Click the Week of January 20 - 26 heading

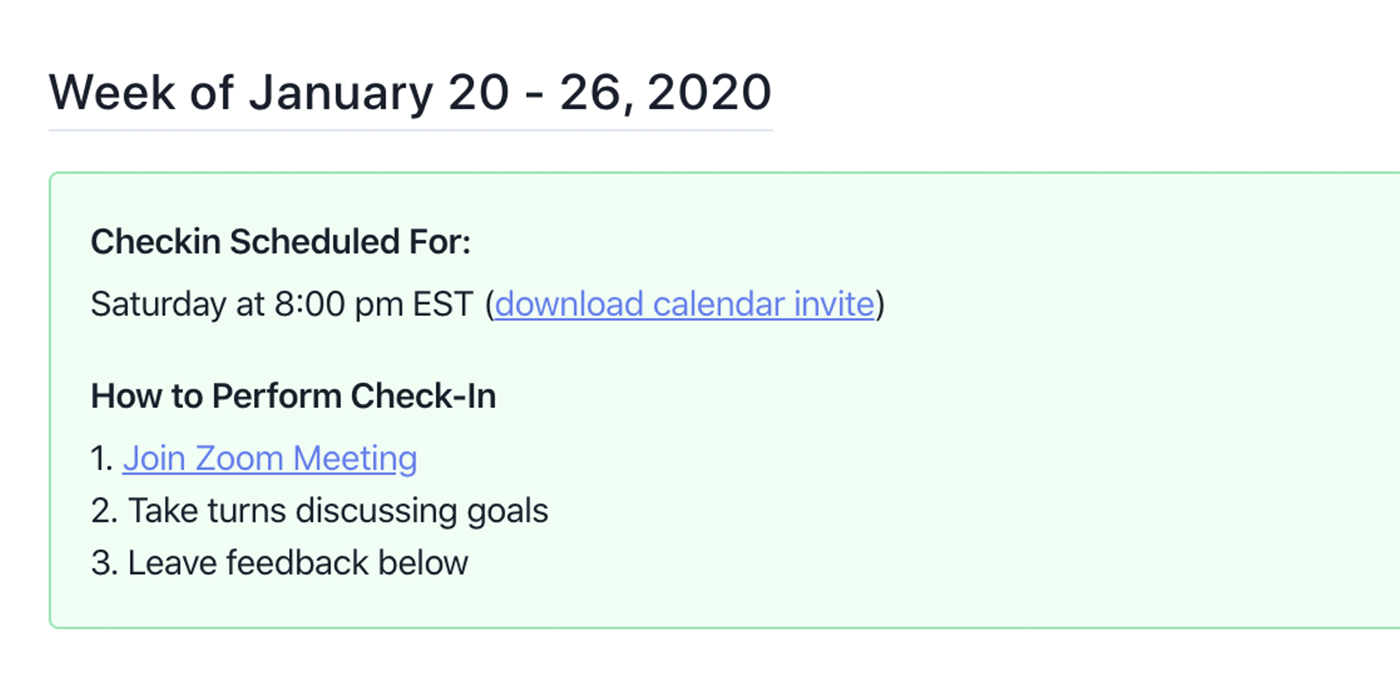point(410,93)
